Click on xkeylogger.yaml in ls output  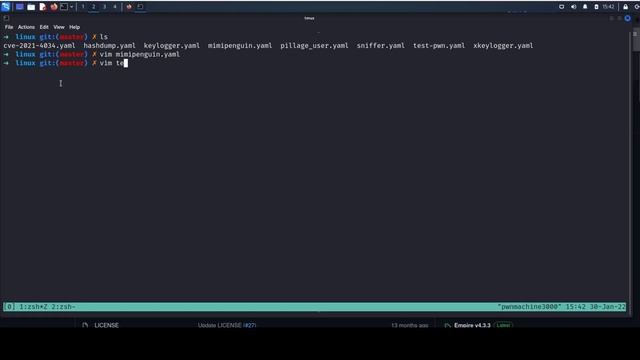pos(503,46)
